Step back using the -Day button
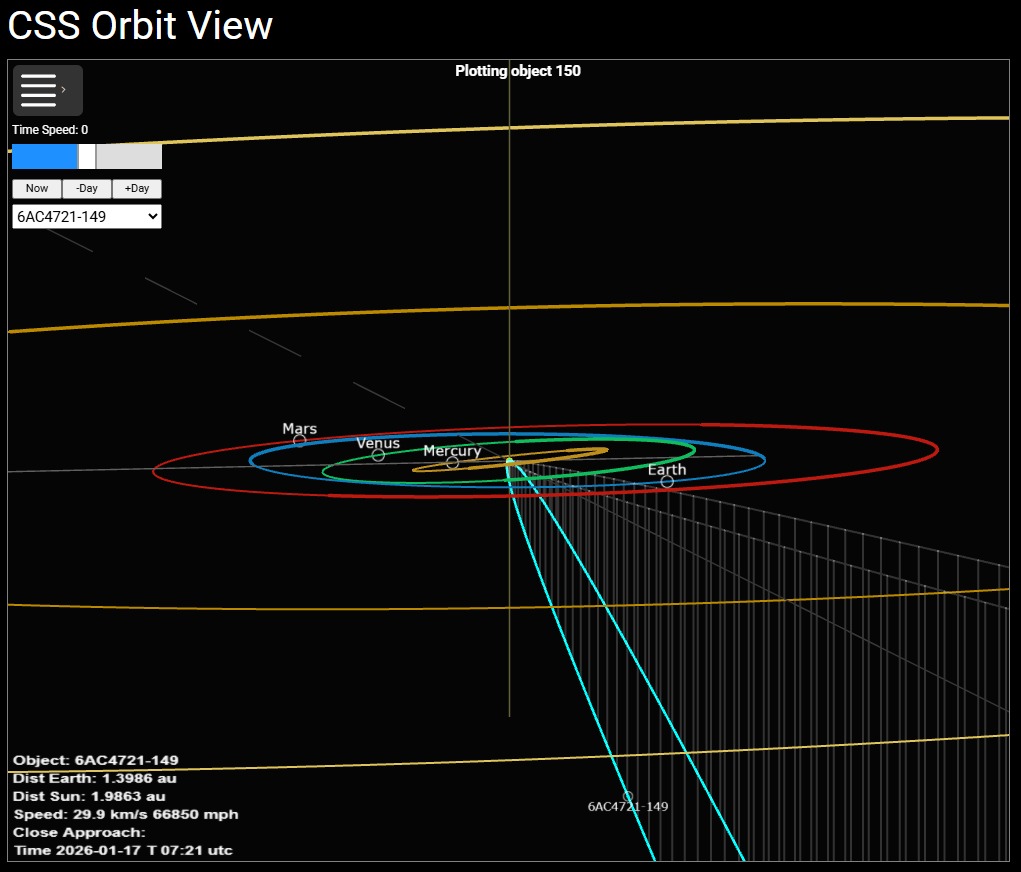1021x872 pixels. (87, 188)
